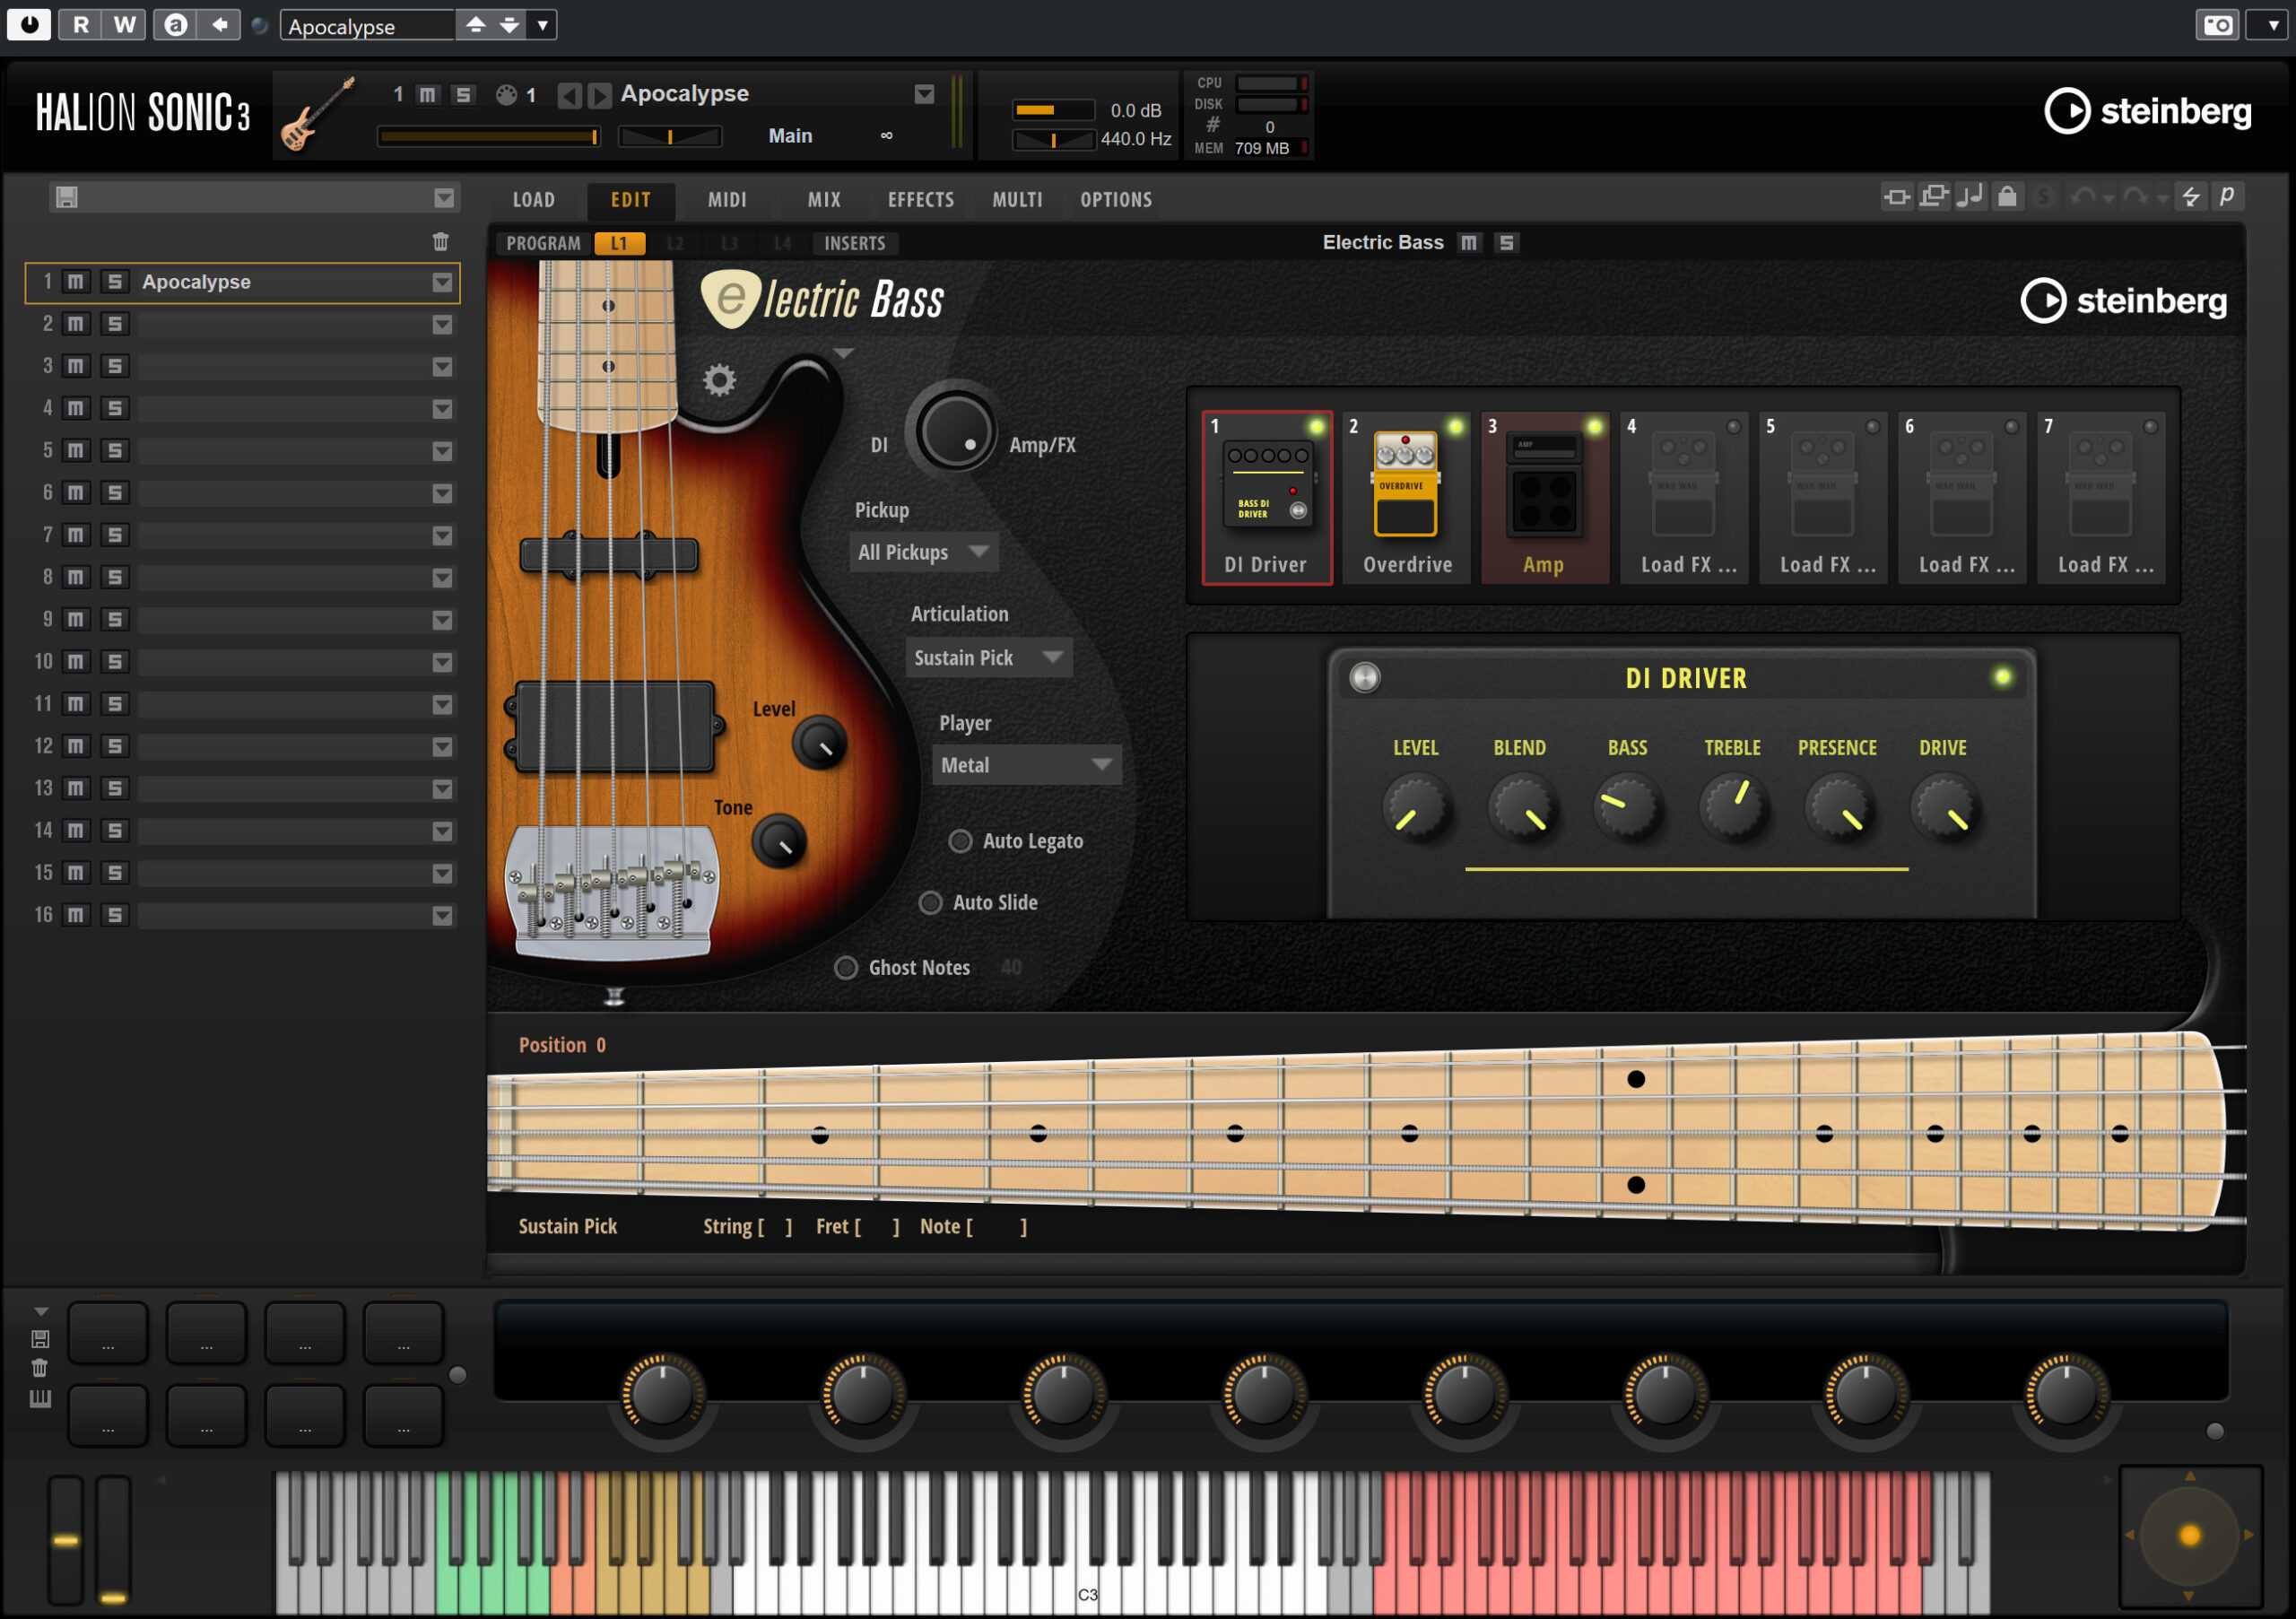This screenshot has height=1619, width=2296.
Task: Toggle the Read automation R button
Action: click(81, 24)
